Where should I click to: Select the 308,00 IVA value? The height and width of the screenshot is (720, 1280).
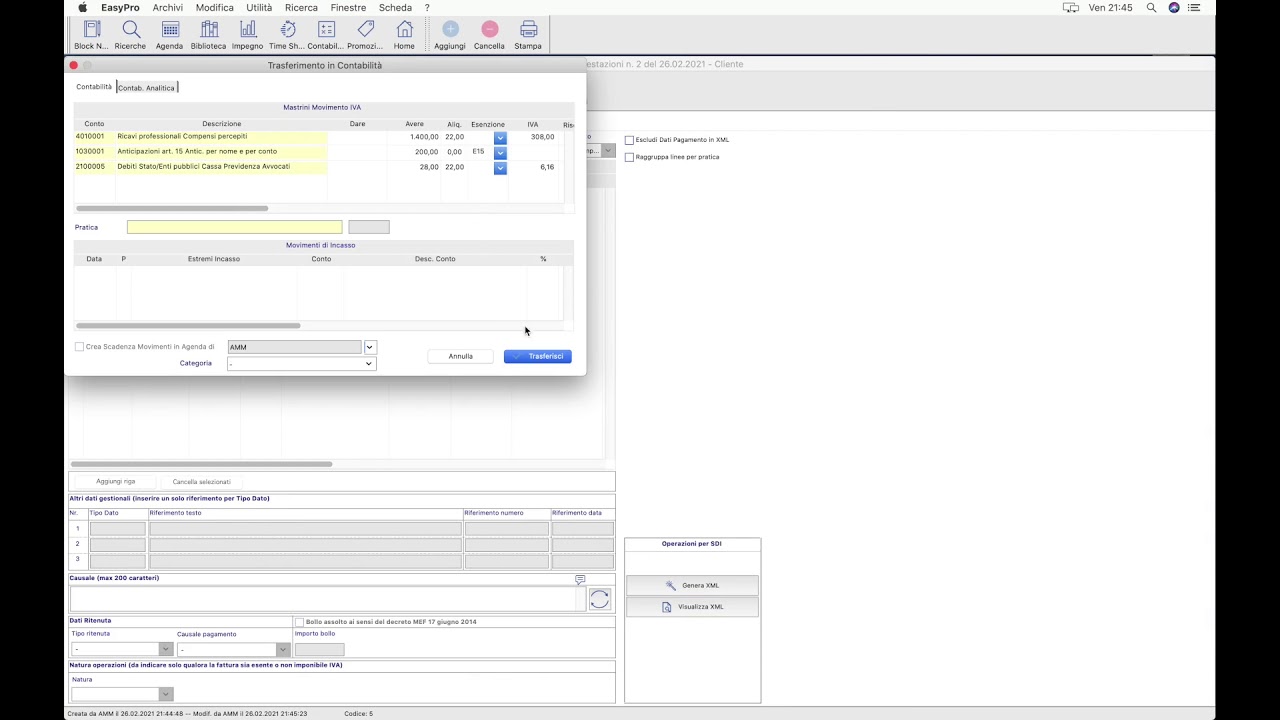click(x=543, y=137)
